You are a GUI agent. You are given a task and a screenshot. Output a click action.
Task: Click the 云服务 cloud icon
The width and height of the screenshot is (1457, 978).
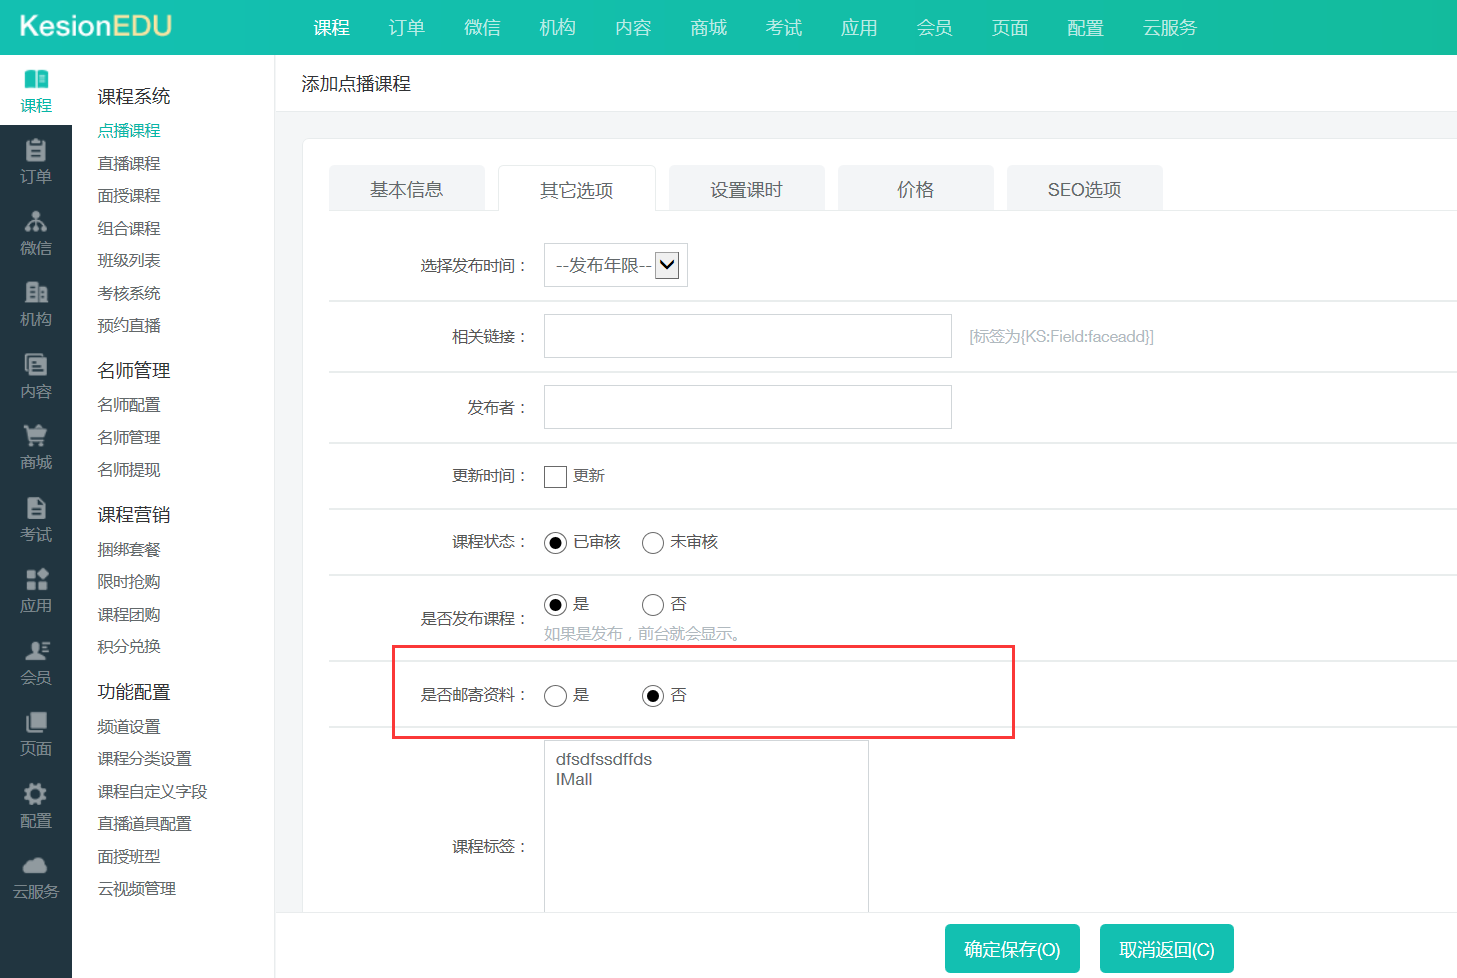coord(35,866)
